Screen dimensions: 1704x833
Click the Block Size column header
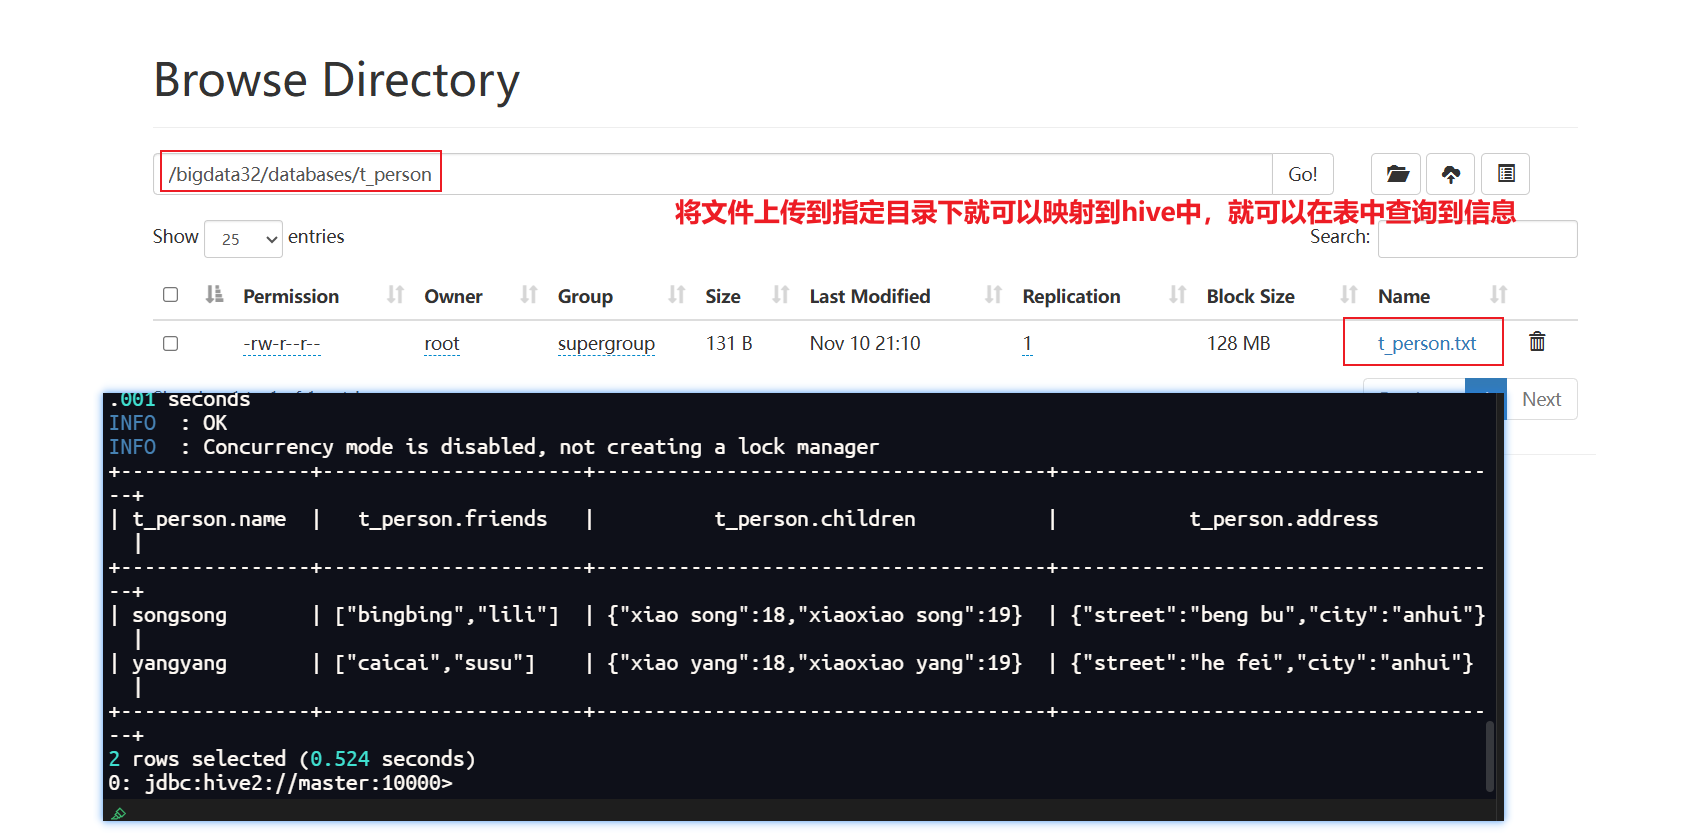click(x=1250, y=296)
